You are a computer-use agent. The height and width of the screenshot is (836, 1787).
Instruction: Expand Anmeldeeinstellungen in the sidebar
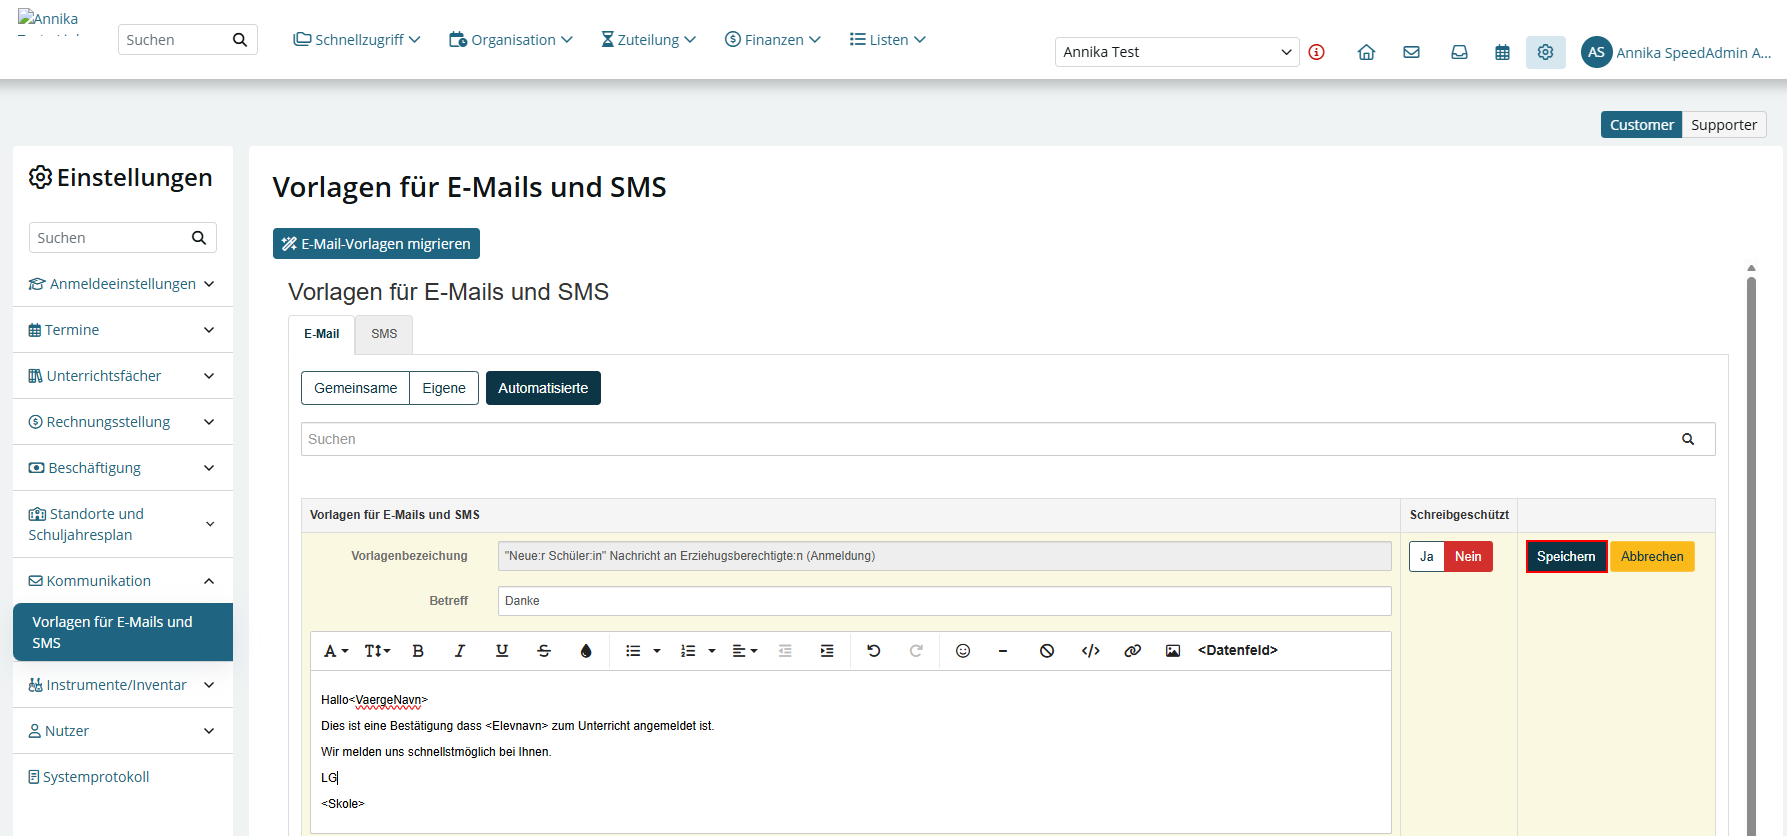click(122, 284)
